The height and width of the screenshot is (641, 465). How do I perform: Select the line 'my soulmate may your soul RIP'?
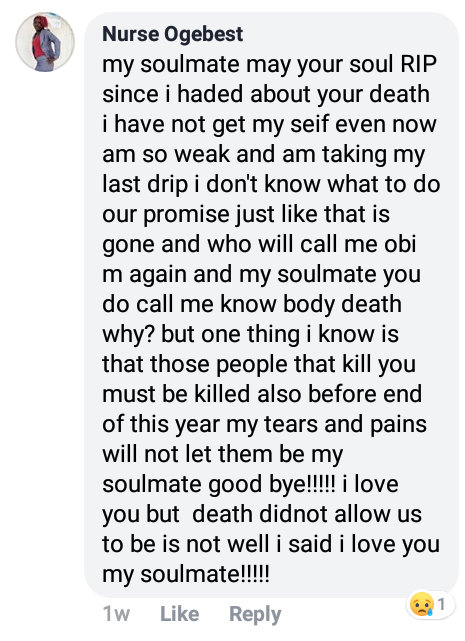(270, 65)
